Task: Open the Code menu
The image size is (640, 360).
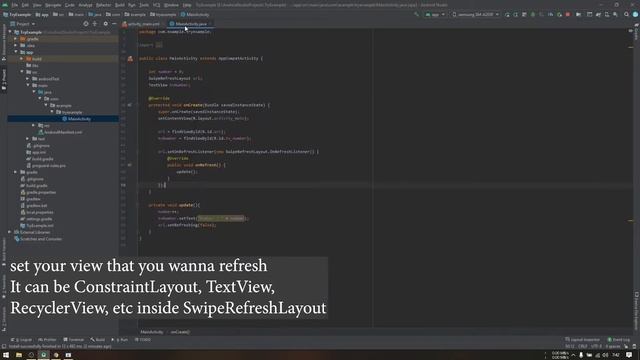Action: coord(70,5)
